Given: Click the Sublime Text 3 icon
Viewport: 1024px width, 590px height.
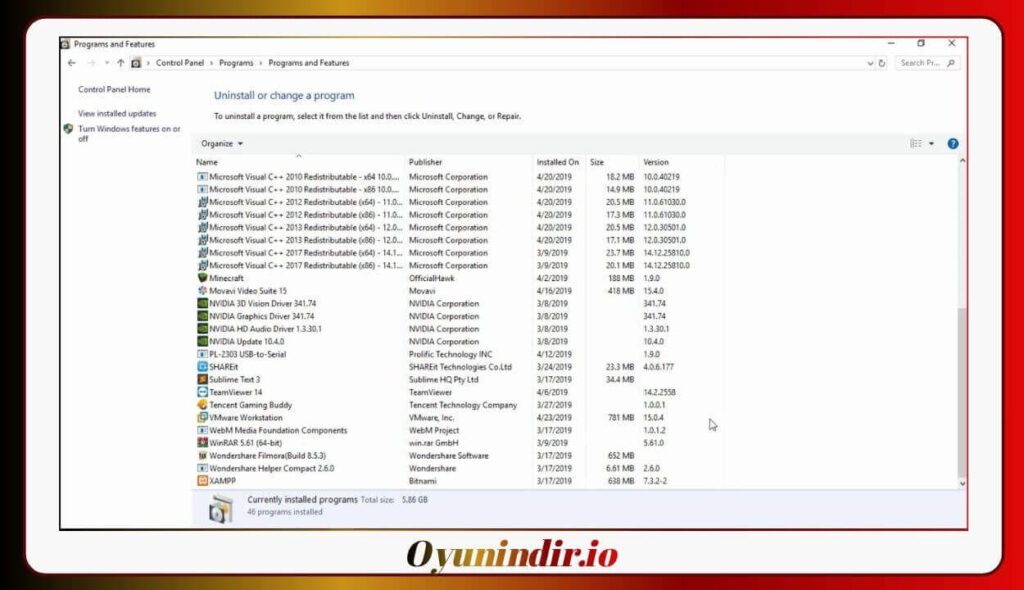Looking at the screenshot, I should pyautogui.click(x=202, y=380).
